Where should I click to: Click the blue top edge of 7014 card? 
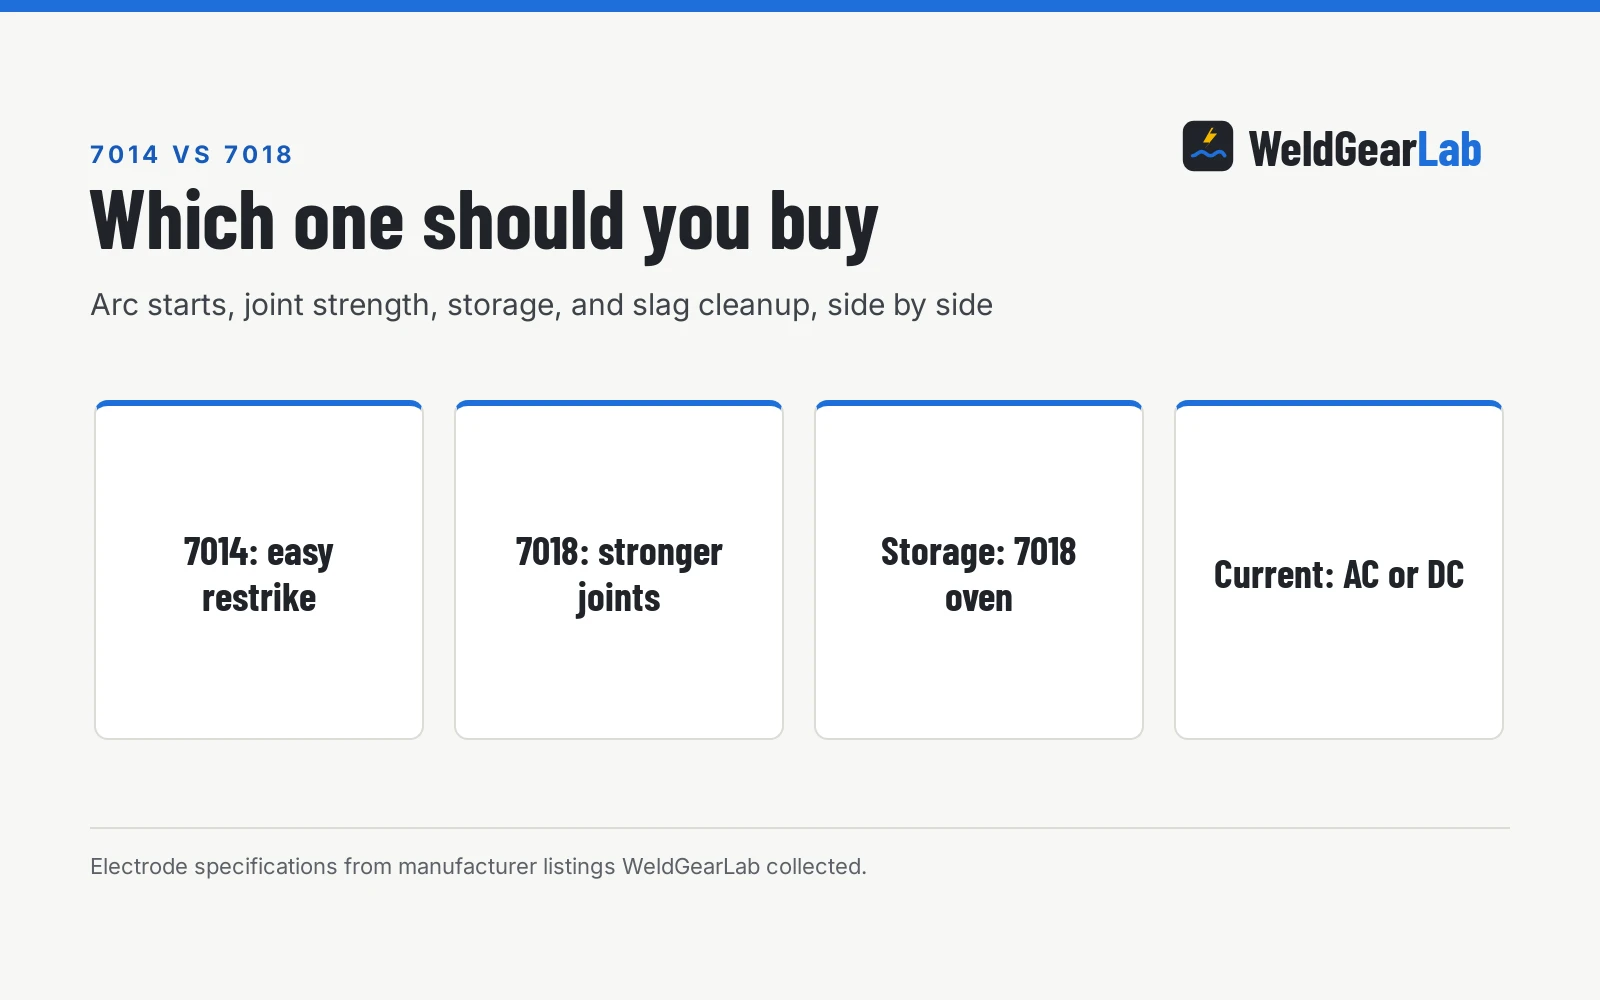click(x=259, y=403)
